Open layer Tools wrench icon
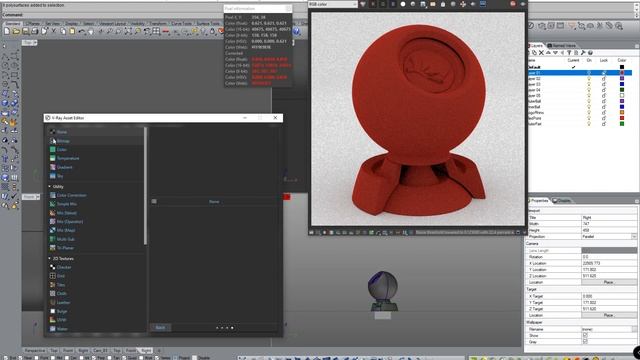 coord(583,53)
